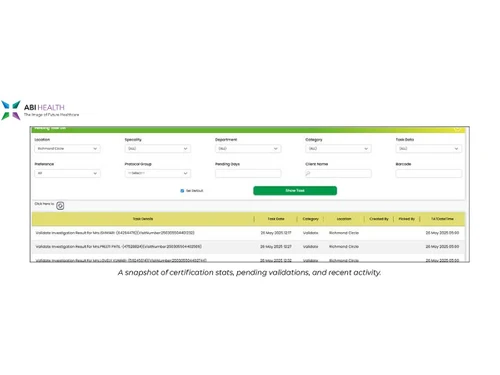This screenshot has width=500, height=375.
Task: Open the Location dropdown
Action: pos(67,149)
